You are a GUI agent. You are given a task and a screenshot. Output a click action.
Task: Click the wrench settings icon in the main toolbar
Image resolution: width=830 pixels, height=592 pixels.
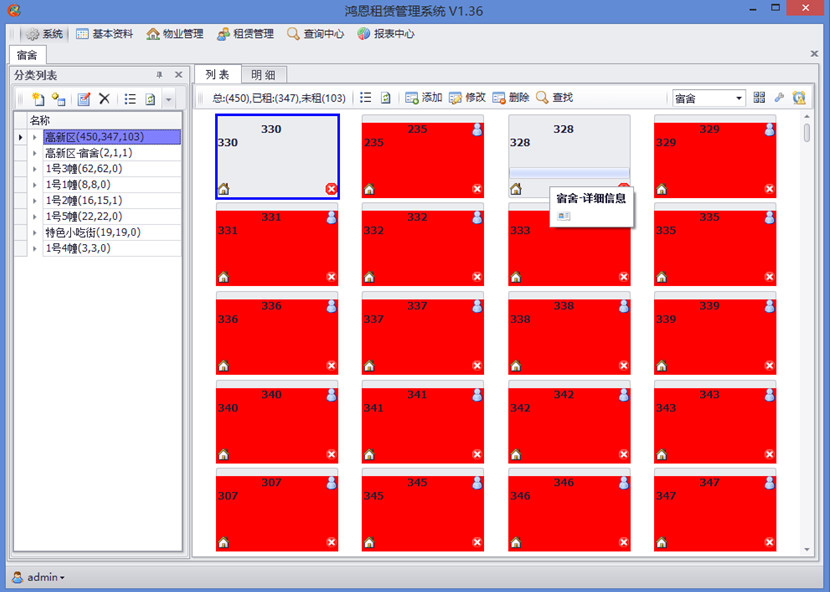779,97
